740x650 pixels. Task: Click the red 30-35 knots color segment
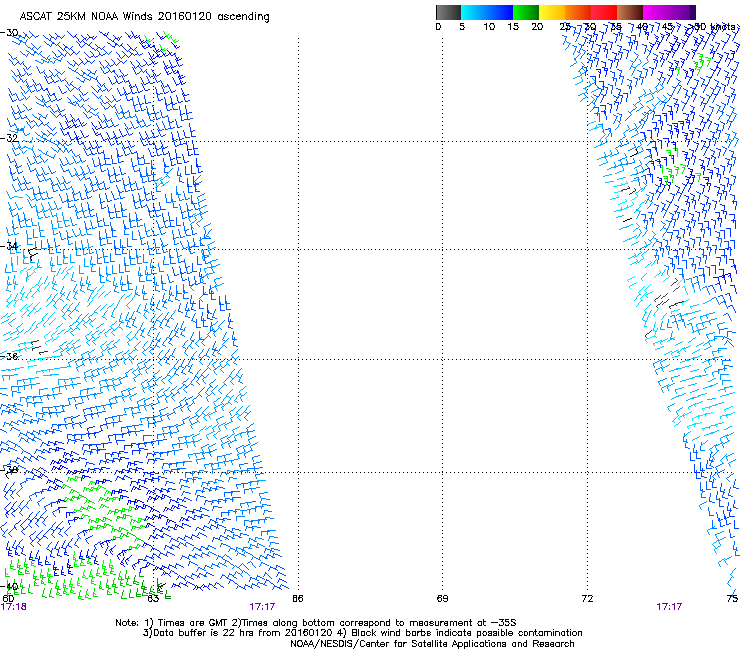click(604, 12)
